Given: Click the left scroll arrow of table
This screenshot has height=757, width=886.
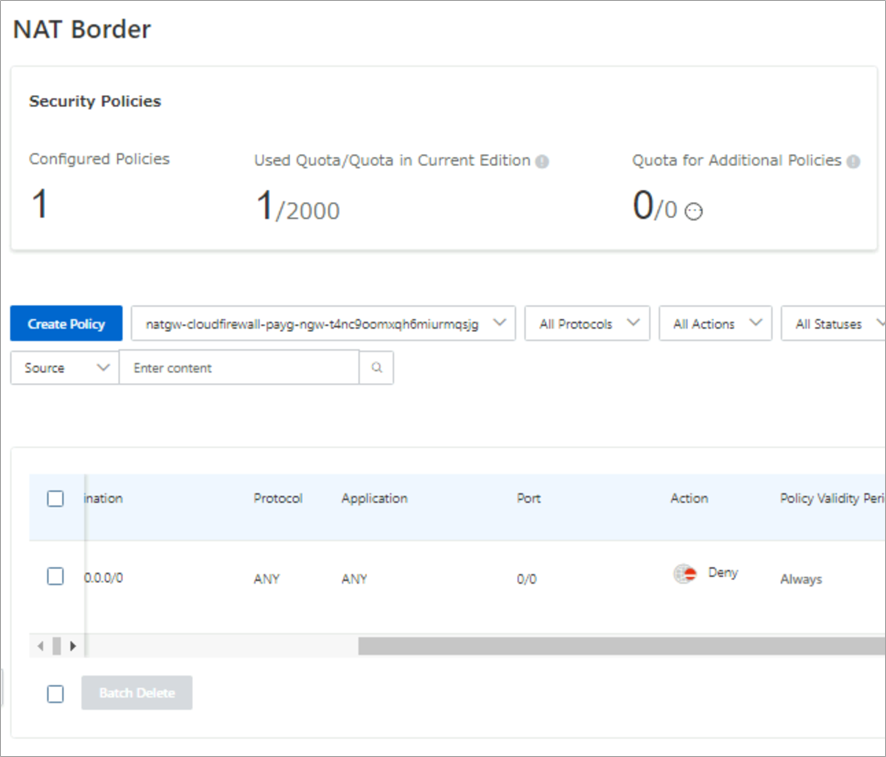Looking at the screenshot, I should click(x=40, y=646).
